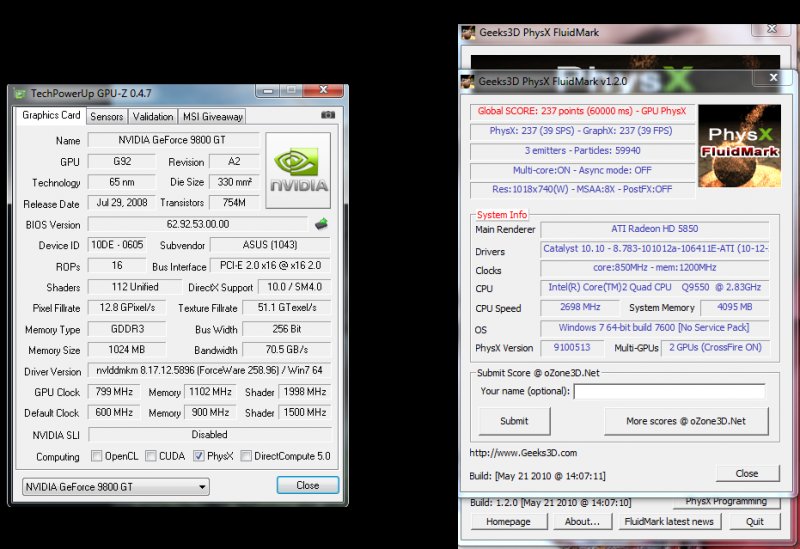
Task: Click the Device ID 10DE - 0605 value
Action: [117, 244]
